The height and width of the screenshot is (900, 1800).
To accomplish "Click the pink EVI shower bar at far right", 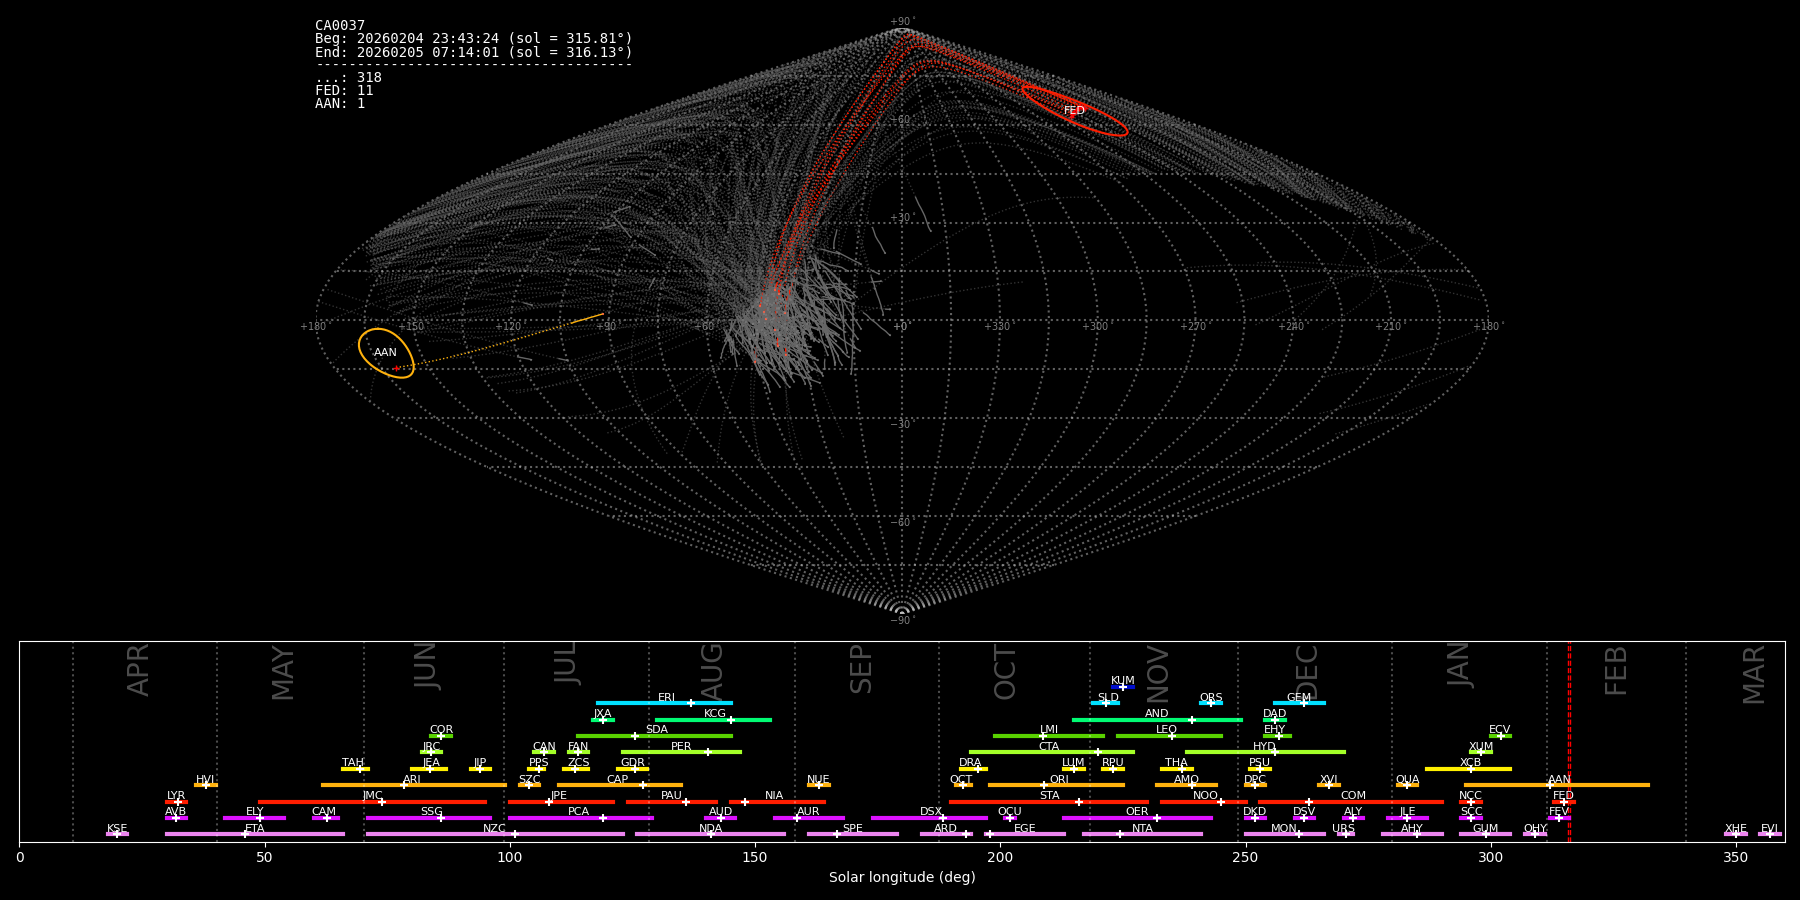I will point(1770,834).
